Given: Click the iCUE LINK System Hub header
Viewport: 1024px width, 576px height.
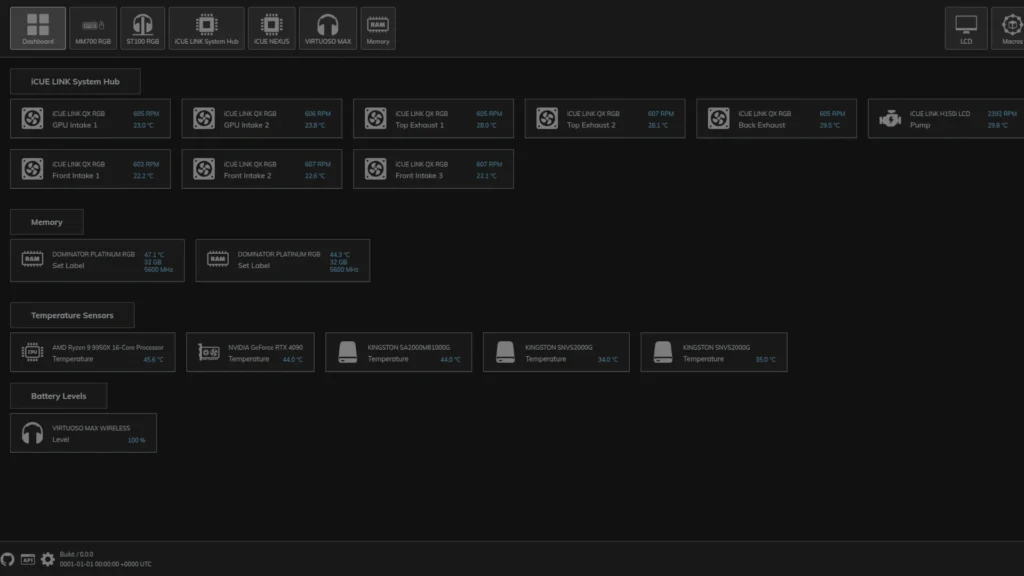Looking at the screenshot, I should [75, 81].
